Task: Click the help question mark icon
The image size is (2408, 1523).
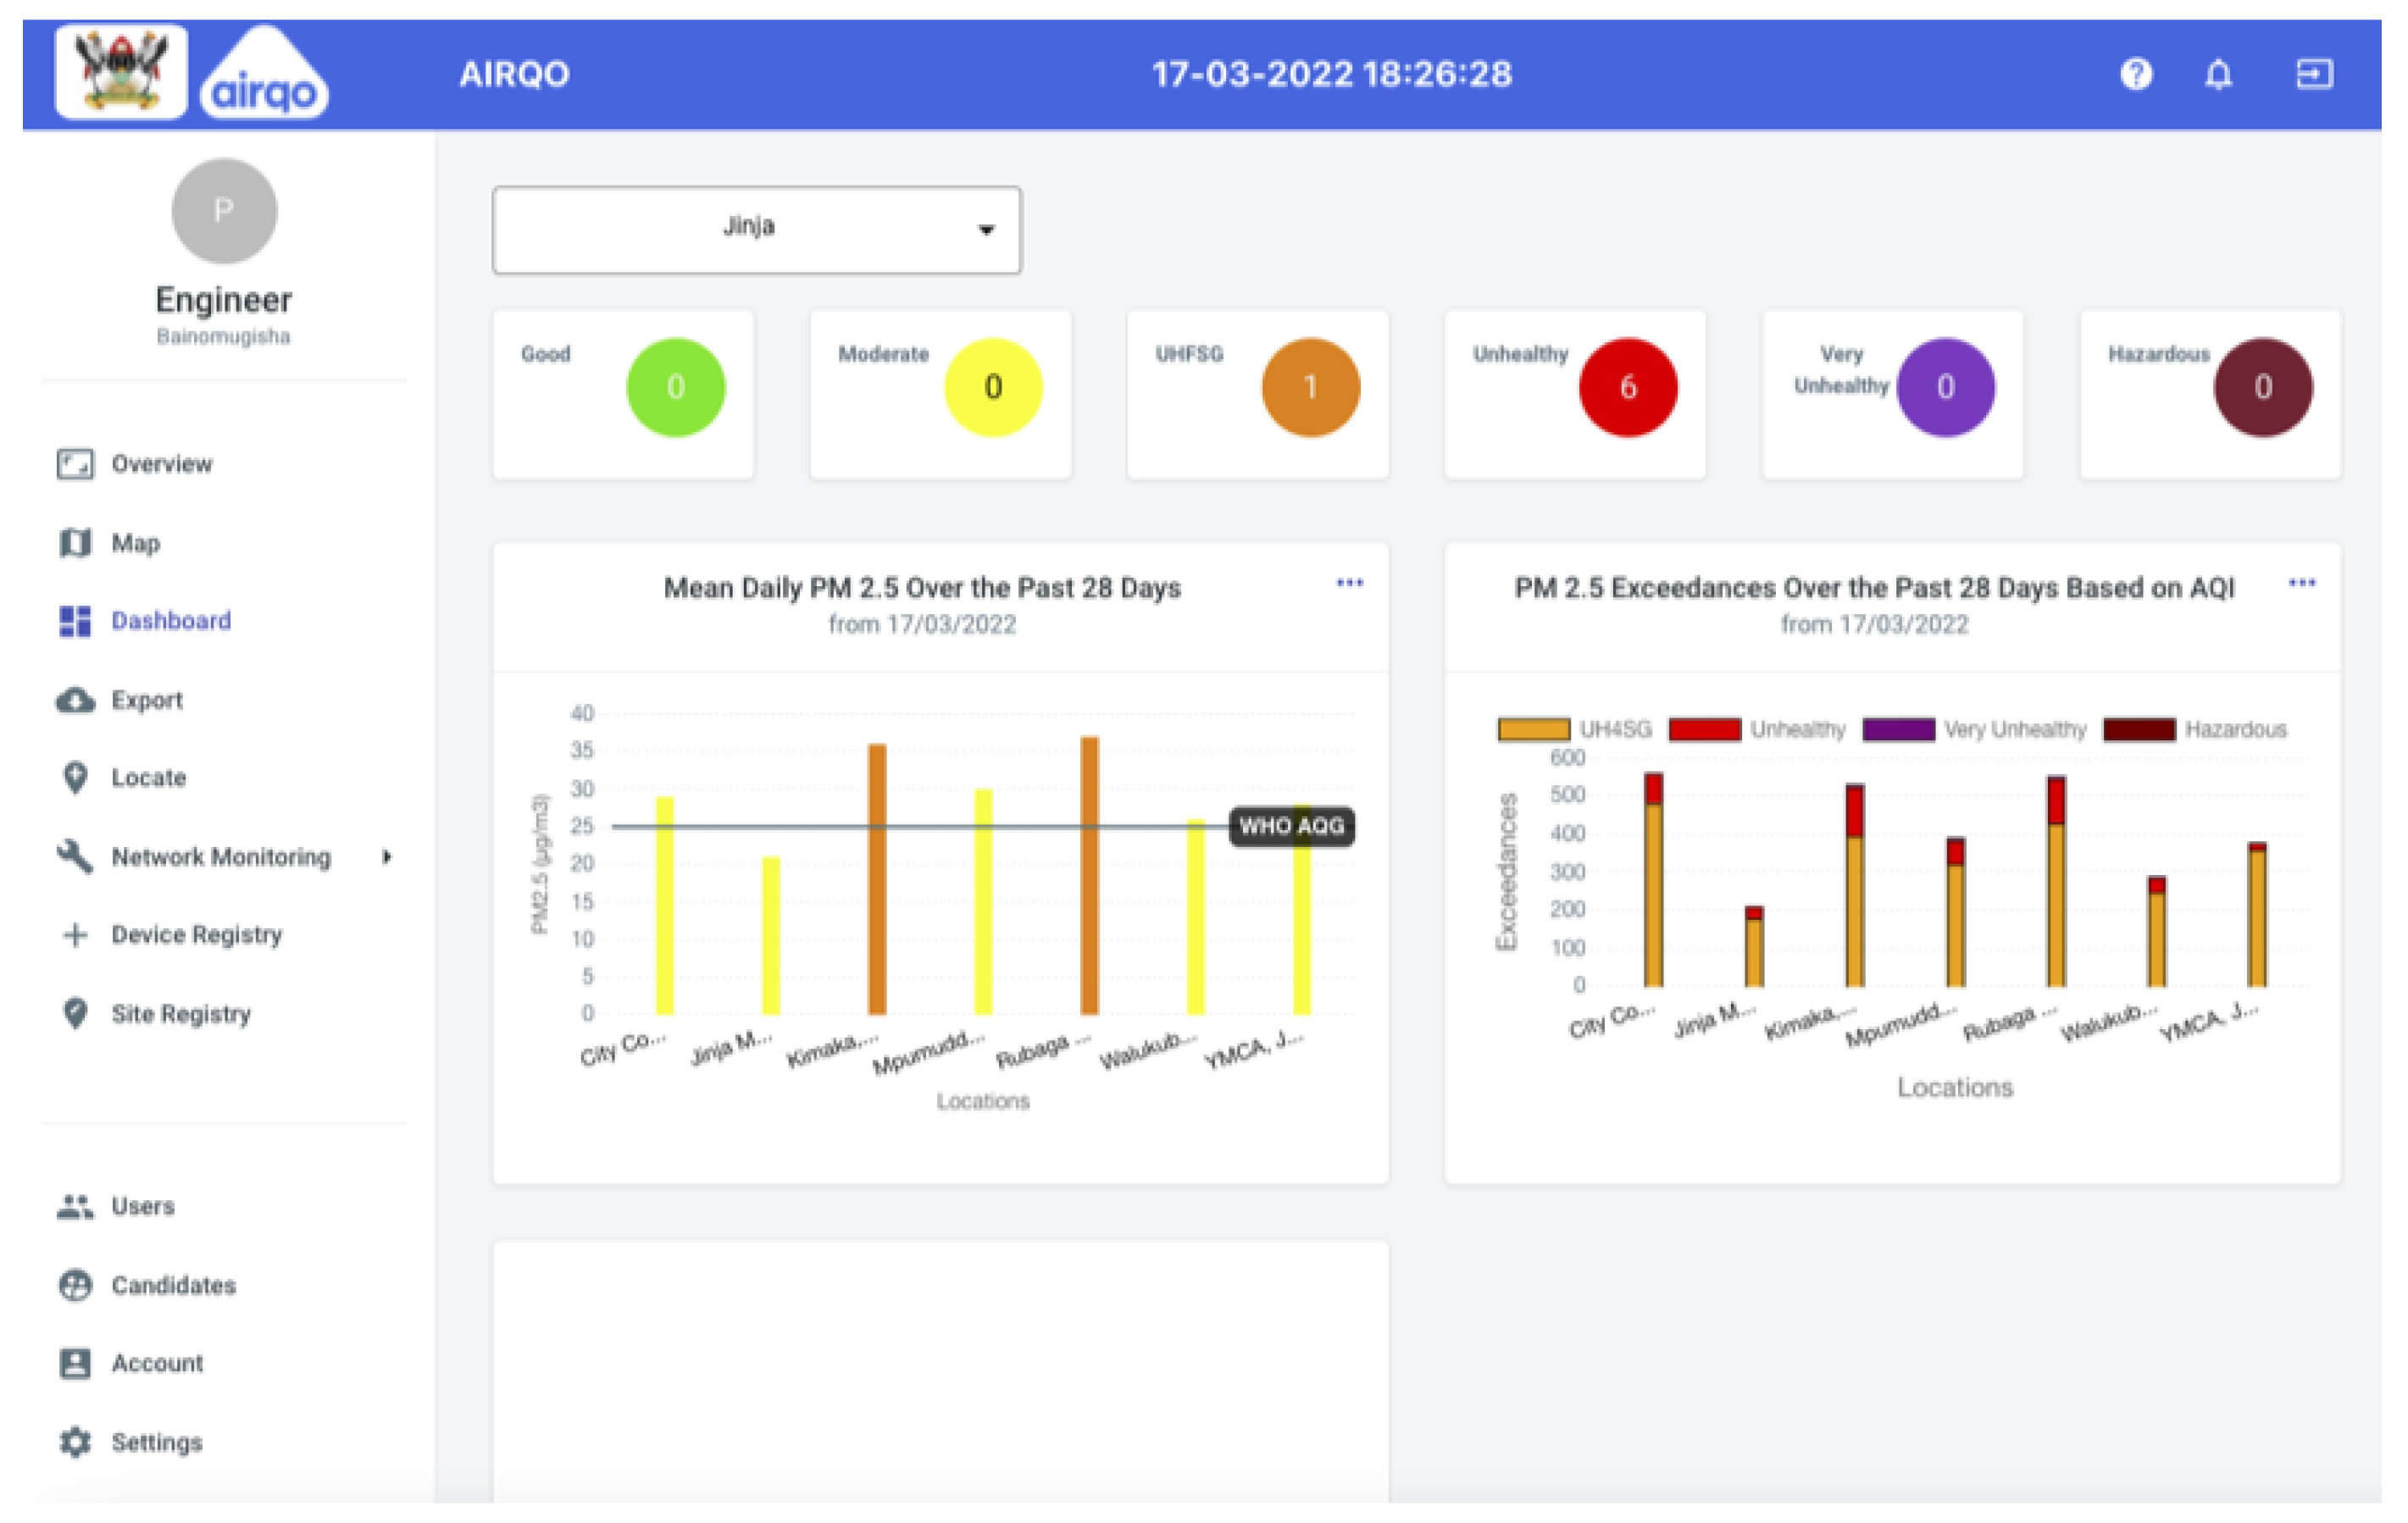Action: (2135, 74)
